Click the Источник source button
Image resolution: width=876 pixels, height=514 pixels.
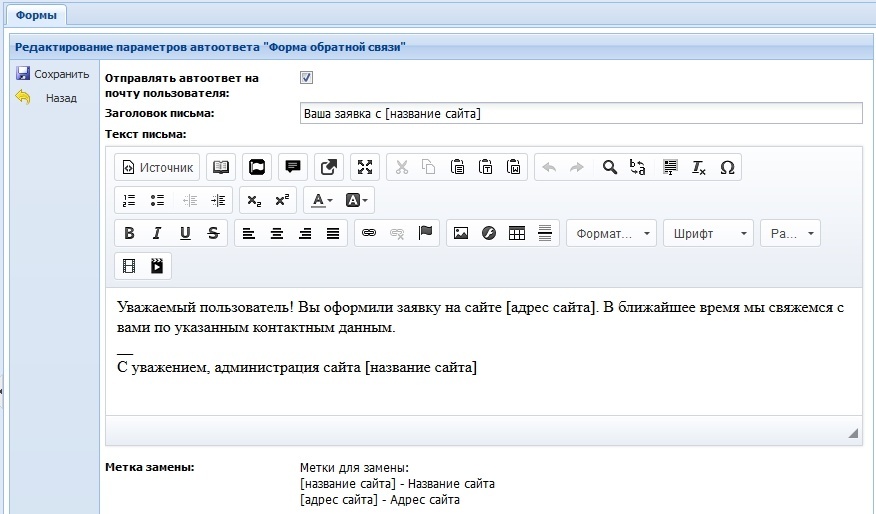[x=157, y=167]
